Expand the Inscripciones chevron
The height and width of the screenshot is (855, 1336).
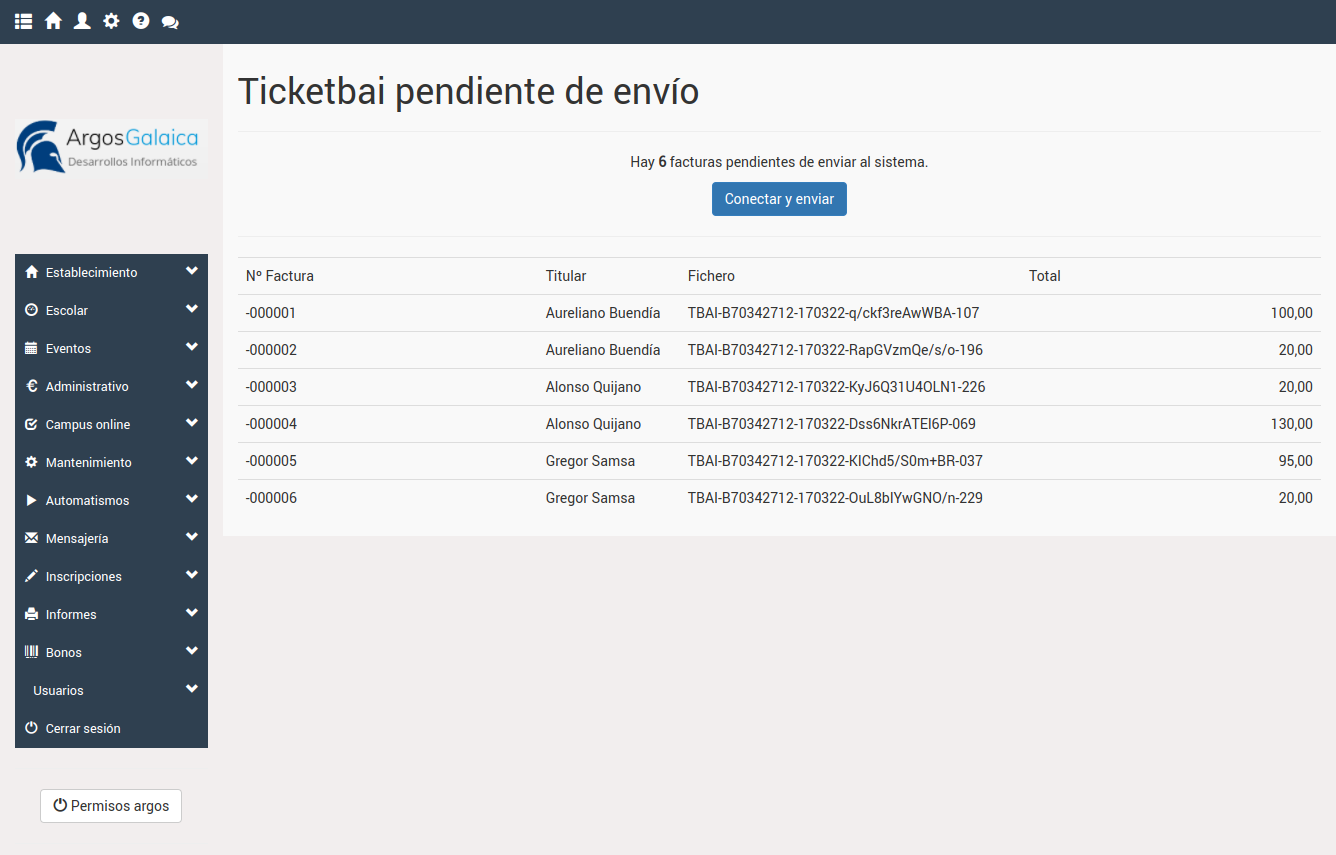tap(192, 575)
